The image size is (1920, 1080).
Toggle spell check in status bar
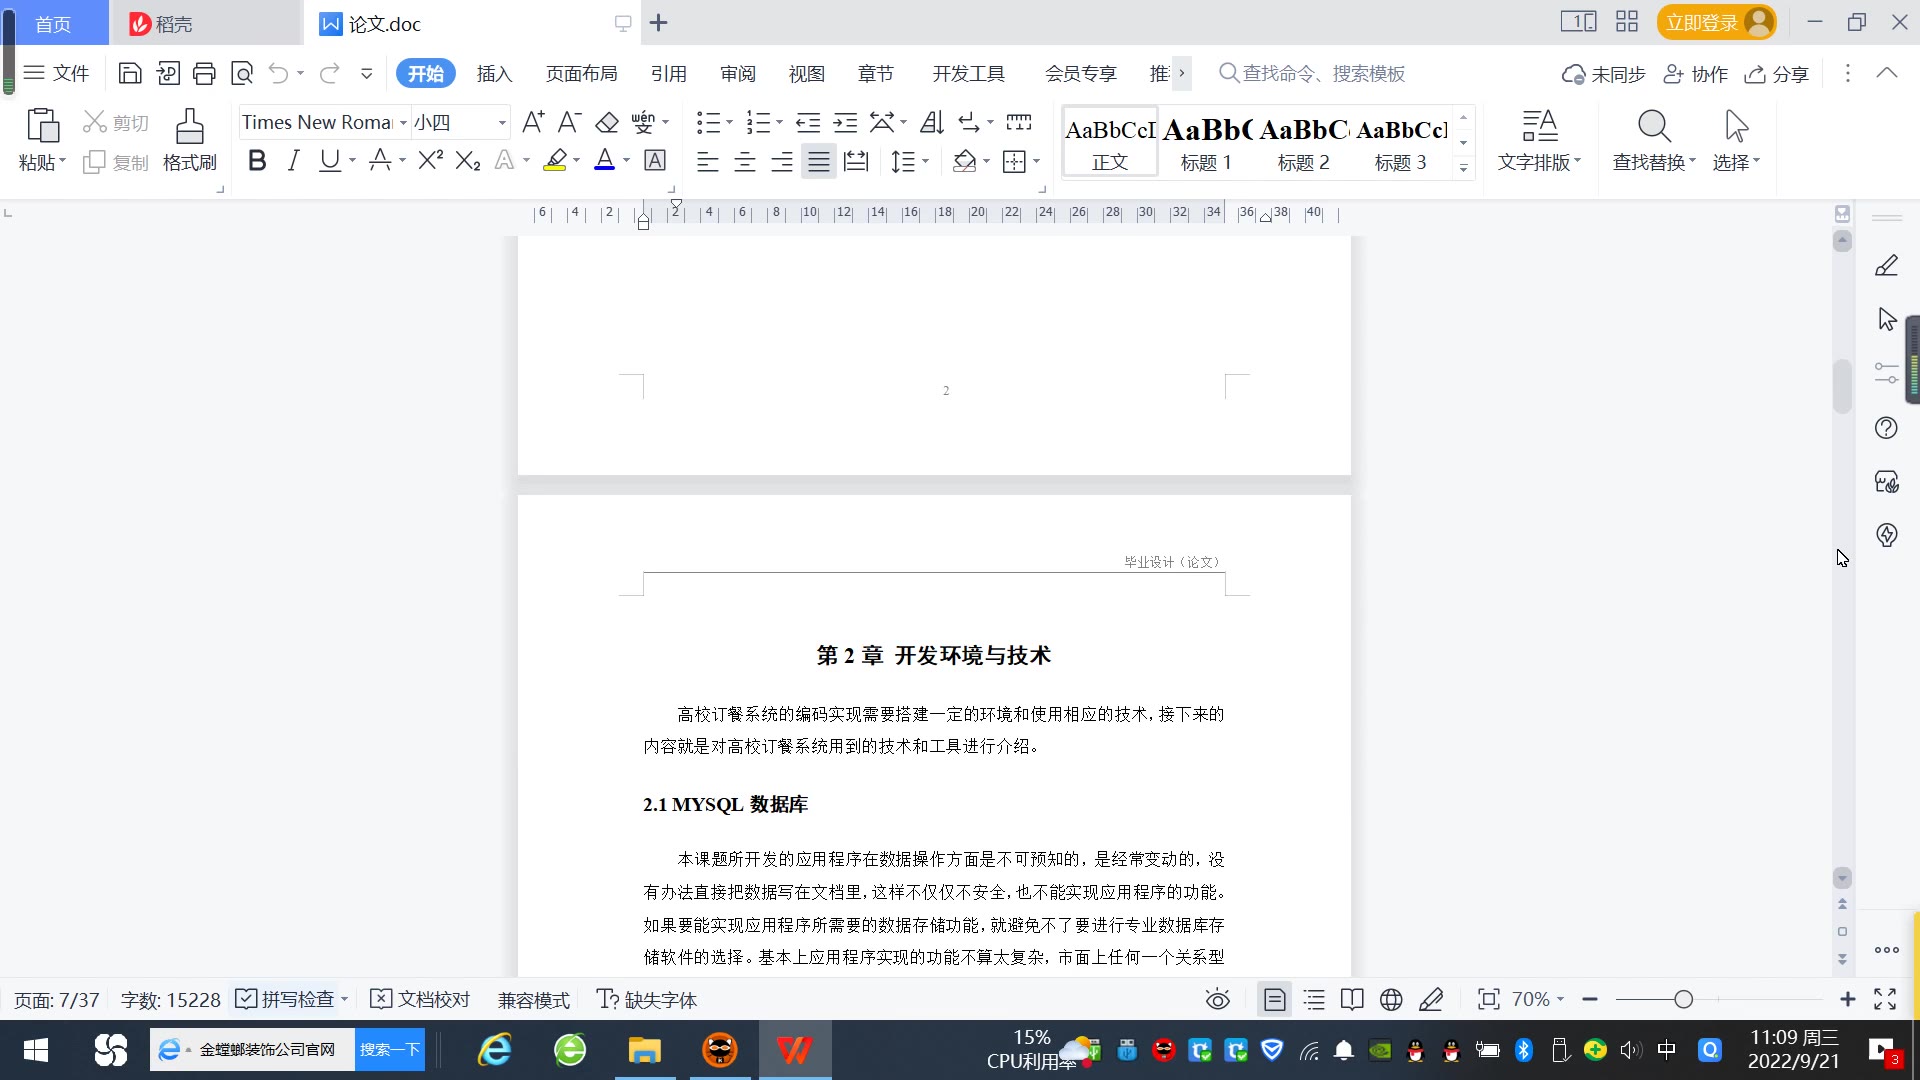pyautogui.click(x=286, y=999)
